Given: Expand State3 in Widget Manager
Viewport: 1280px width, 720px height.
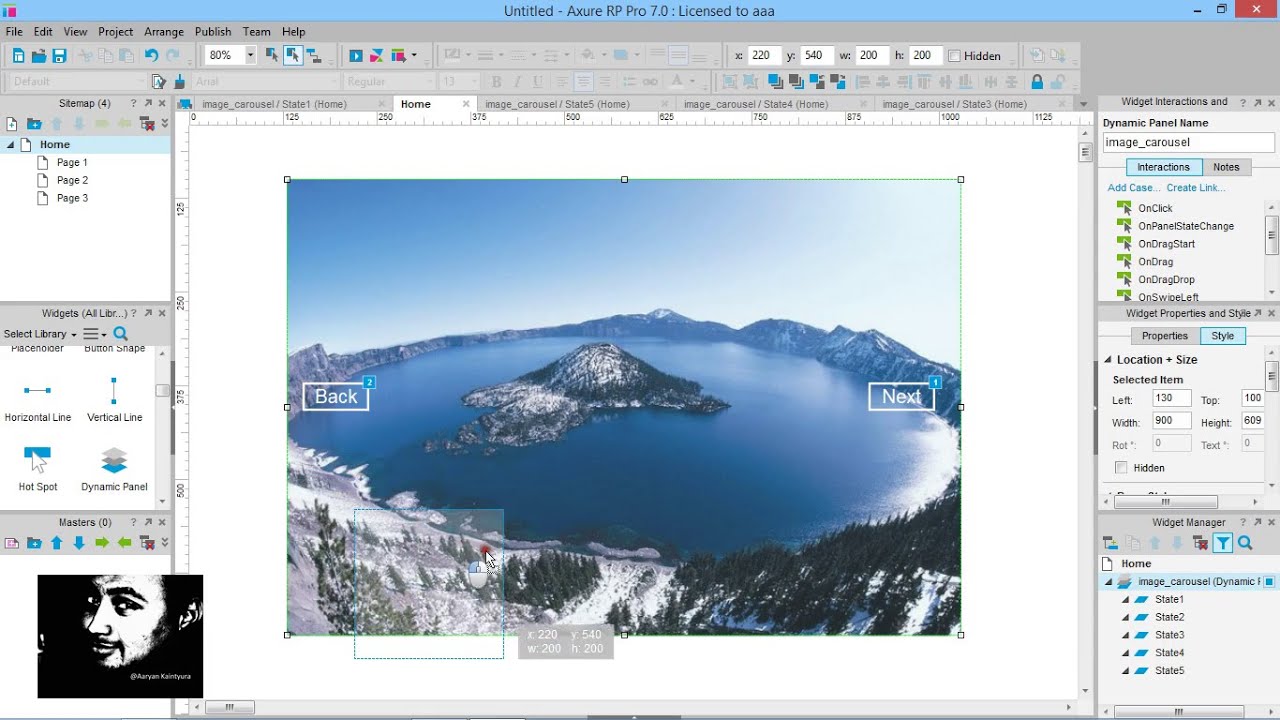Looking at the screenshot, I should click(1125, 636).
